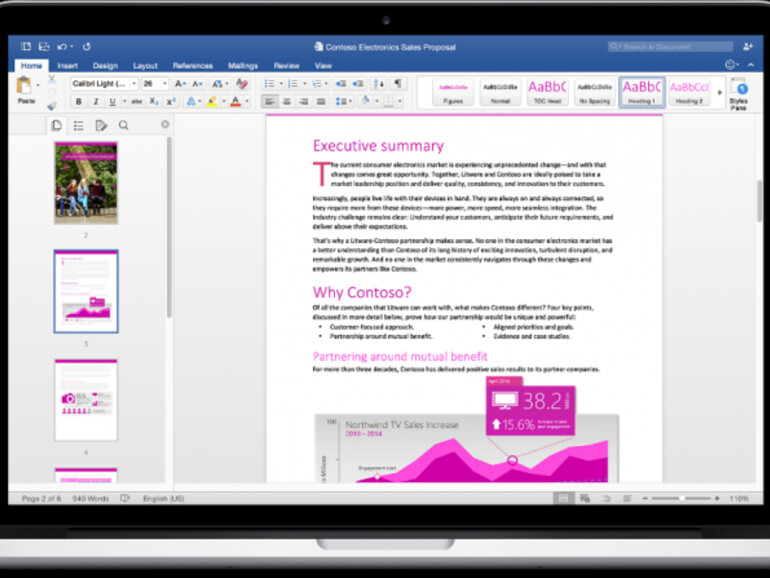Click the Clear Formatting icon
Screen dimensions: 770x578
[242, 83]
